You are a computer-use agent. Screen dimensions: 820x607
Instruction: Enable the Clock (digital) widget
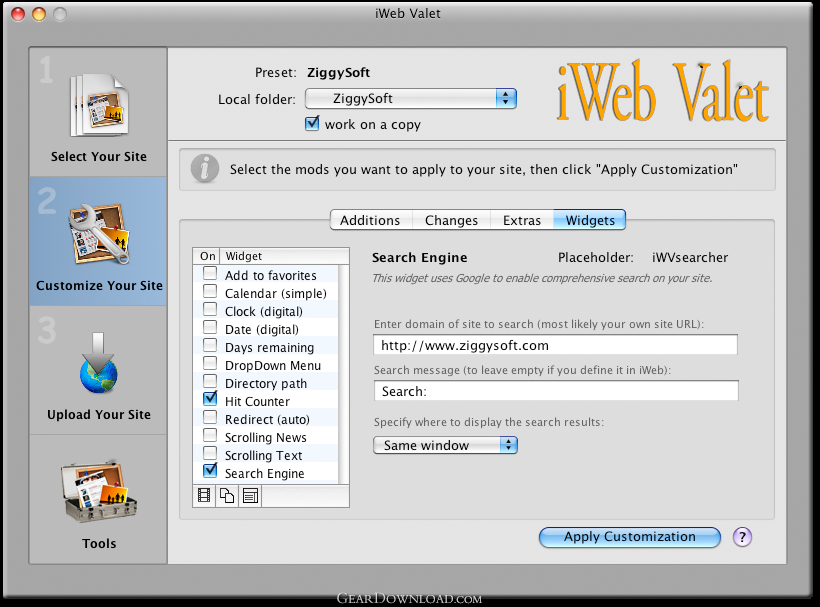pyautogui.click(x=210, y=309)
